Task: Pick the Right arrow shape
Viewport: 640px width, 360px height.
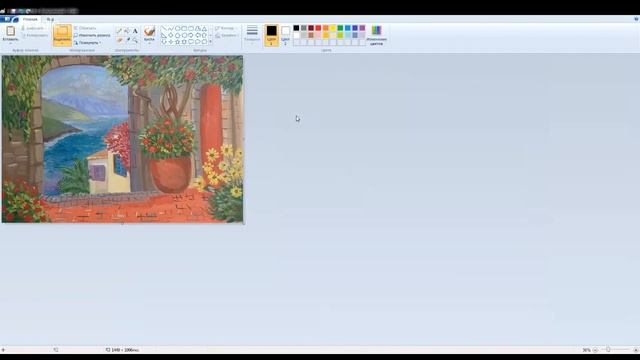Action: (191, 36)
